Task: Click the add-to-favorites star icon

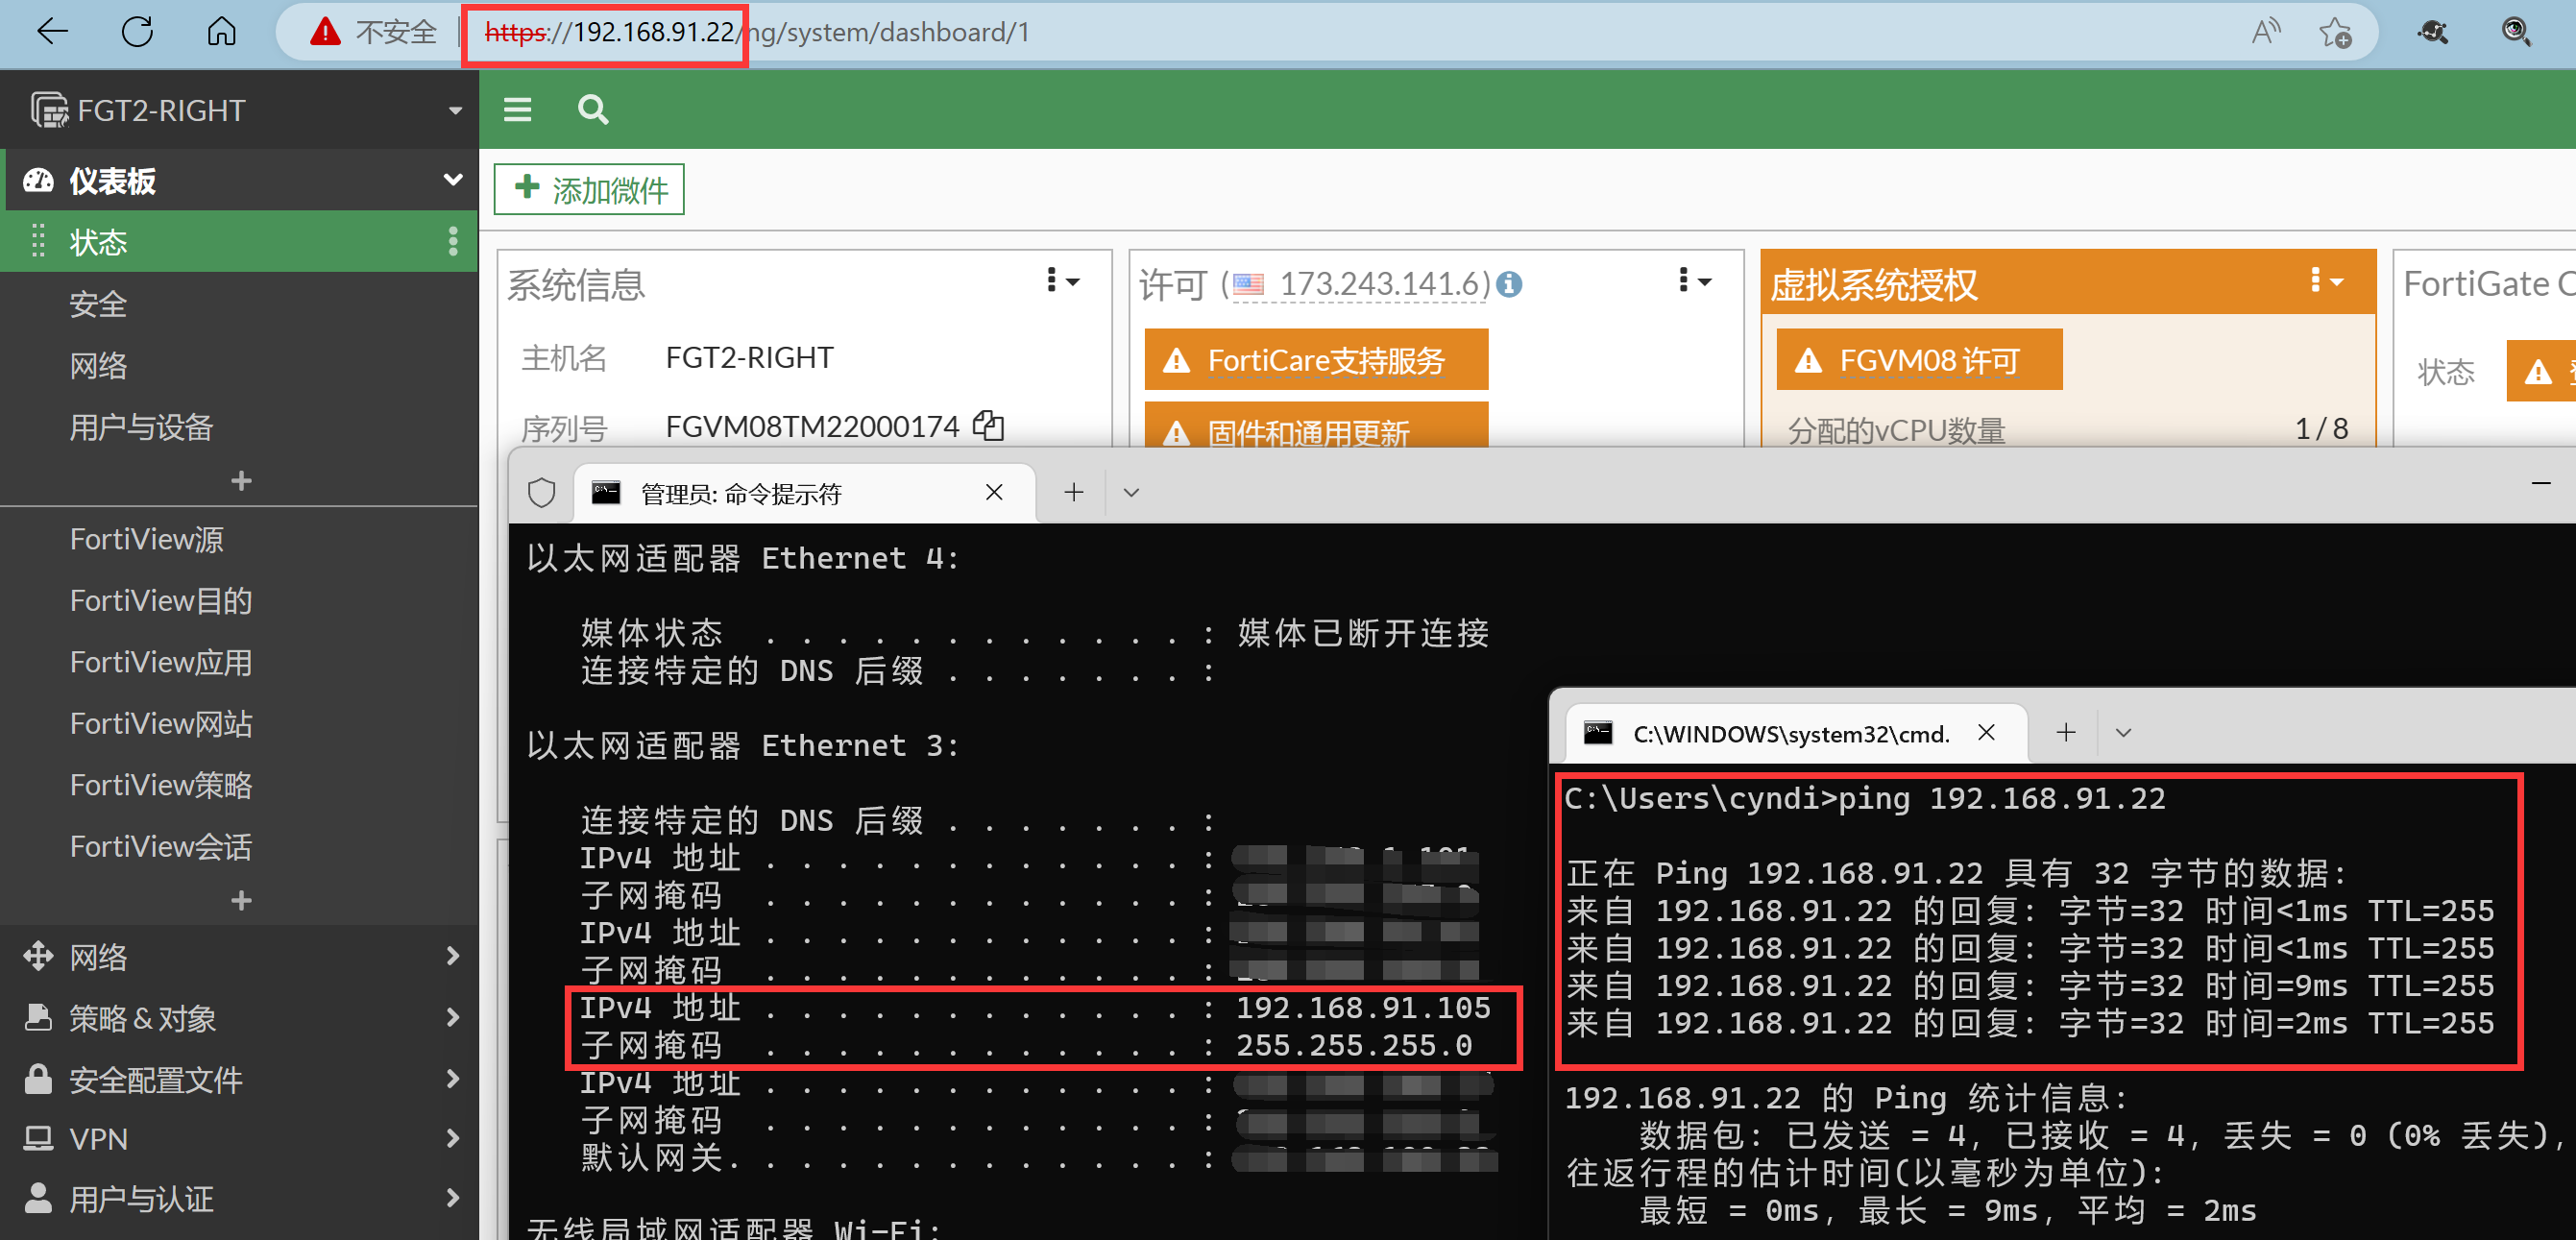Action: 2335,32
